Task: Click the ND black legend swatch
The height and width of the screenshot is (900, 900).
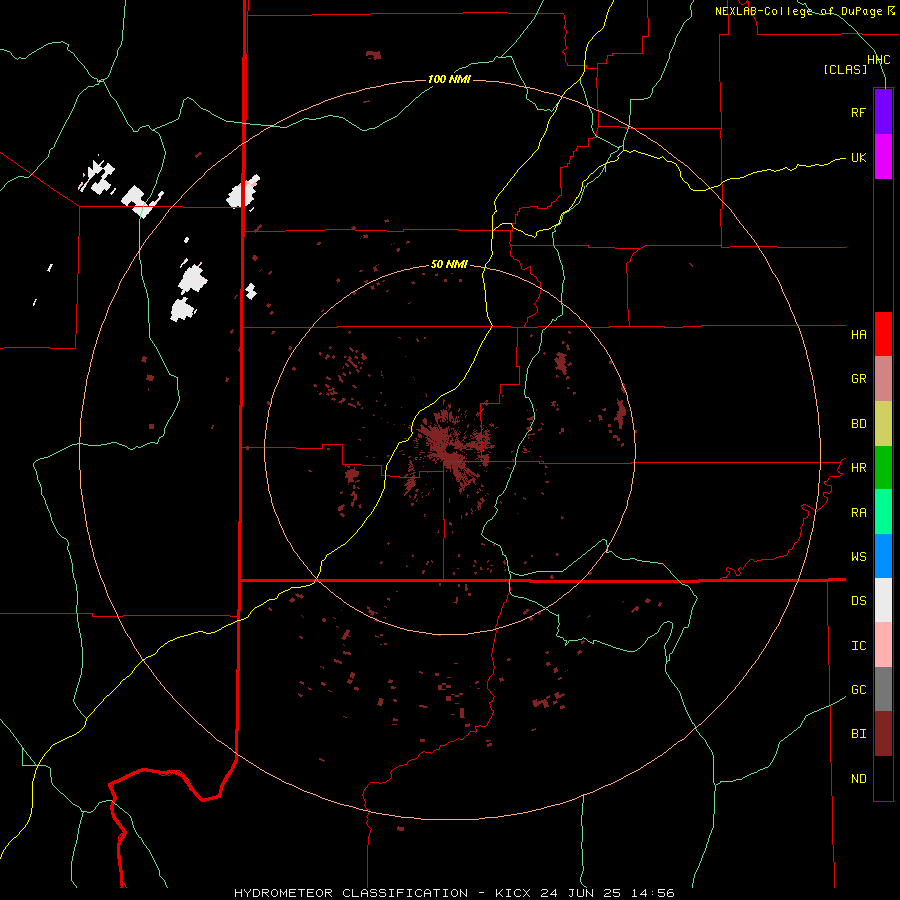Action: (883, 778)
